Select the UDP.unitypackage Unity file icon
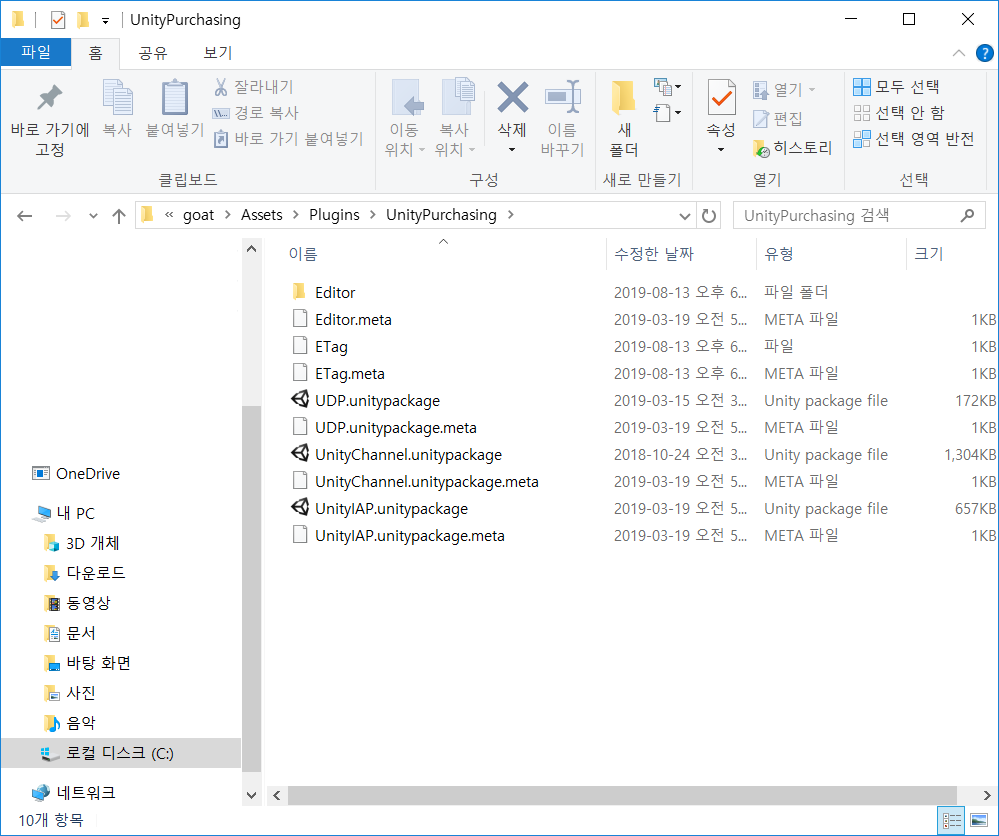This screenshot has height=836, width=999. point(300,400)
